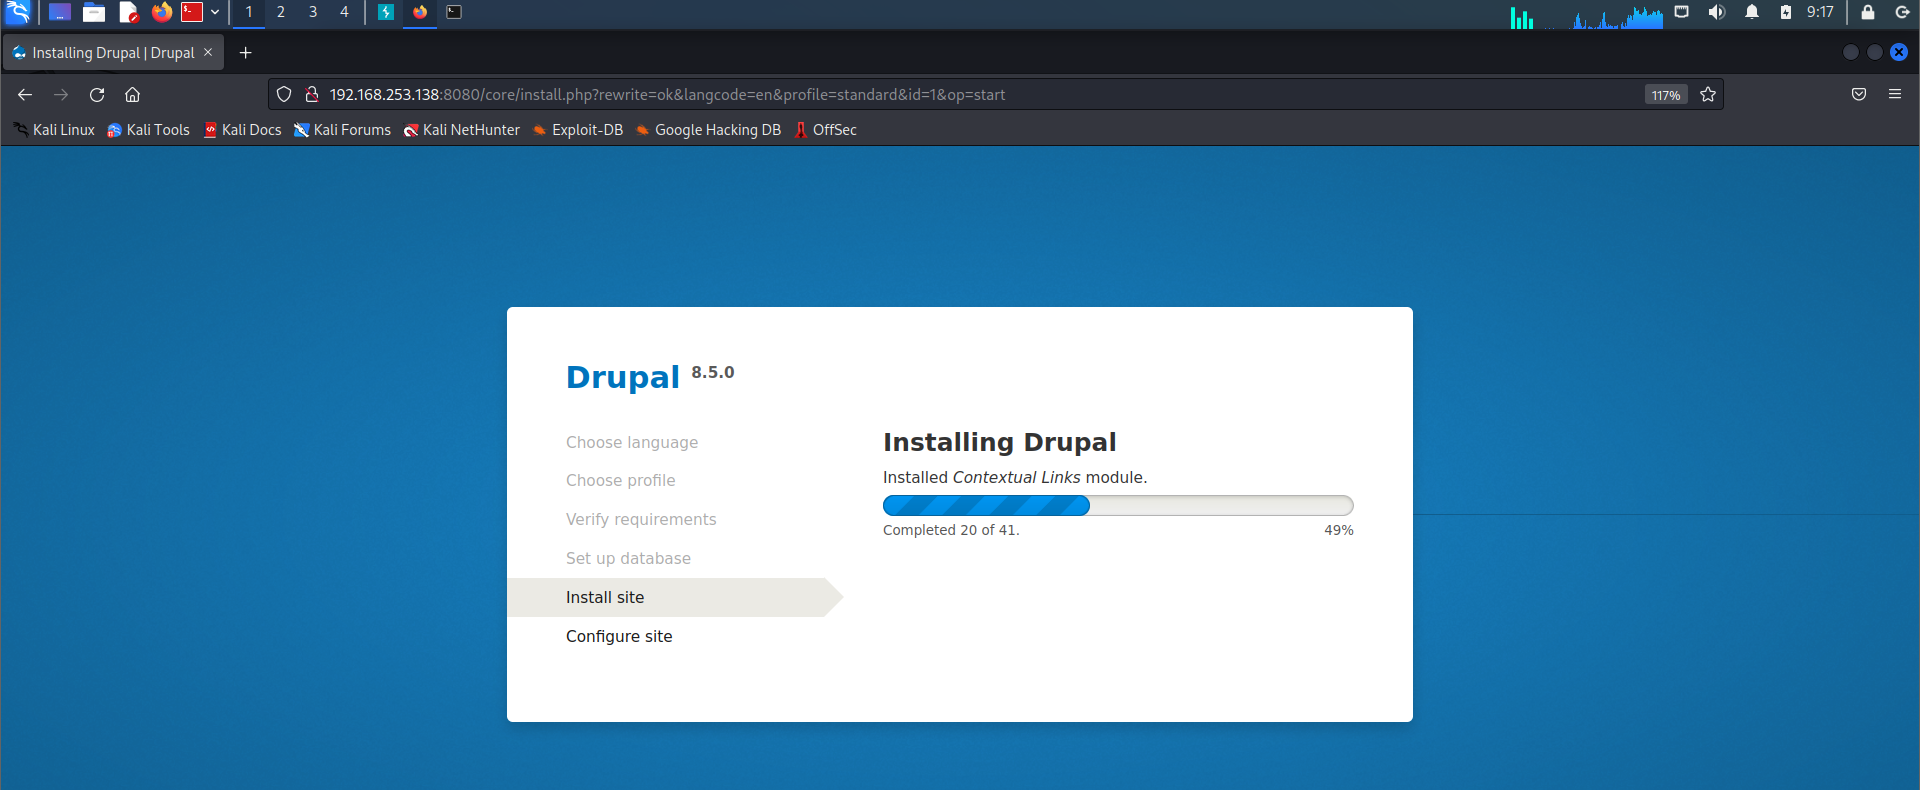Go back one page
1920x790 pixels.
pyautogui.click(x=25, y=94)
